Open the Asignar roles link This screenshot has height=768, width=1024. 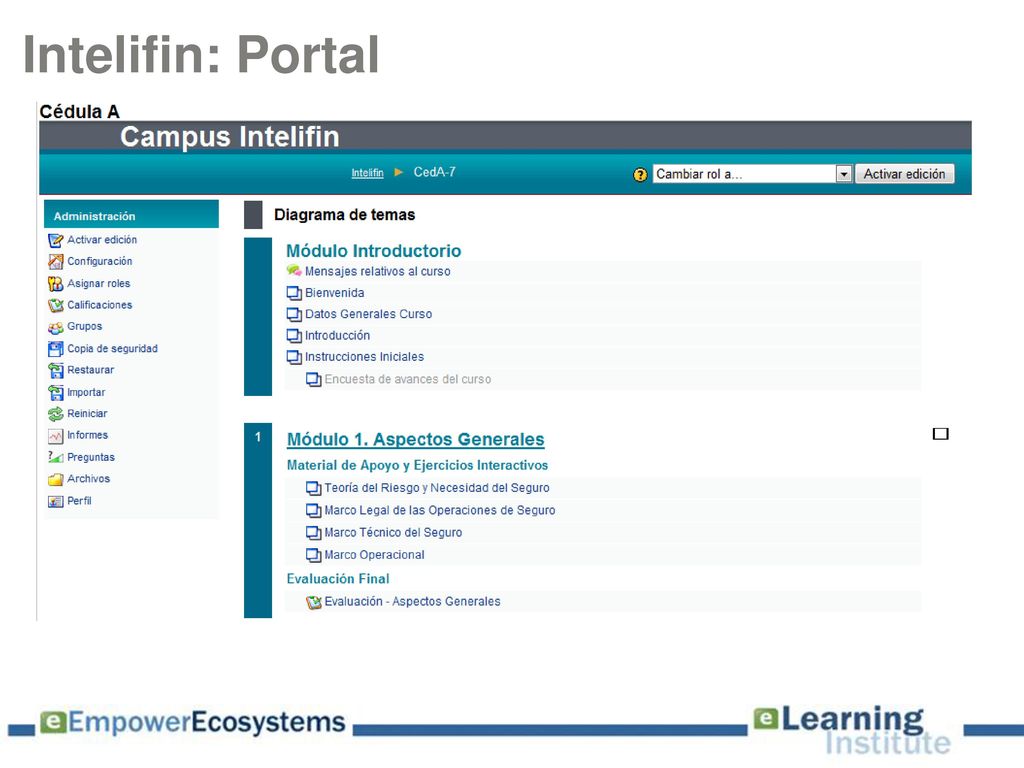pyautogui.click(x=99, y=283)
